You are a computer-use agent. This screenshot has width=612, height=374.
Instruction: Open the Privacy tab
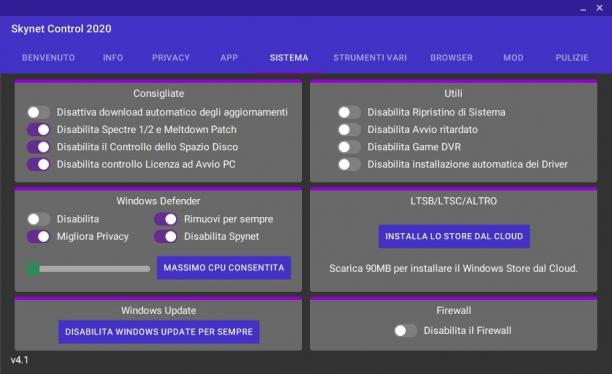click(x=171, y=58)
